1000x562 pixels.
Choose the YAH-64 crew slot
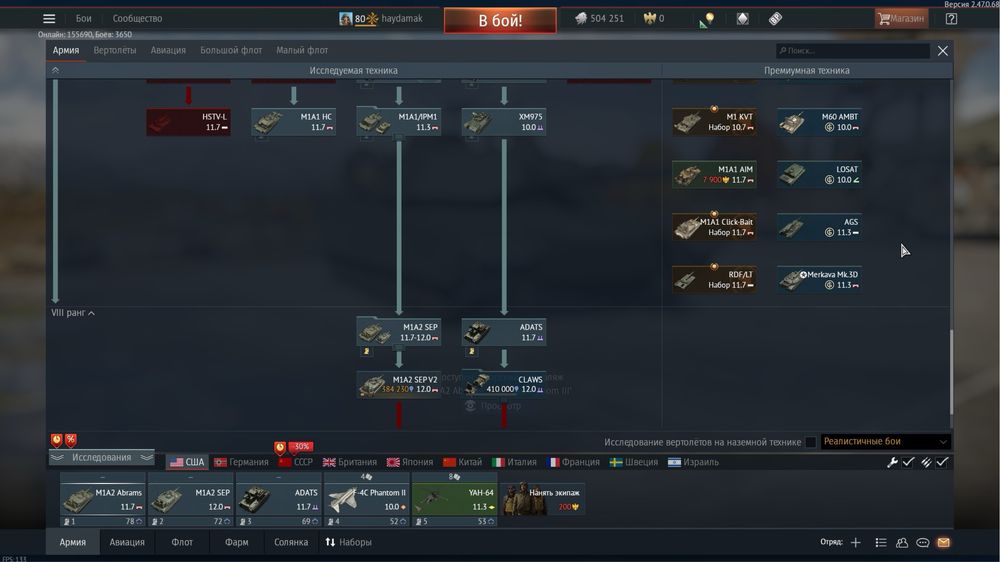(454, 499)
